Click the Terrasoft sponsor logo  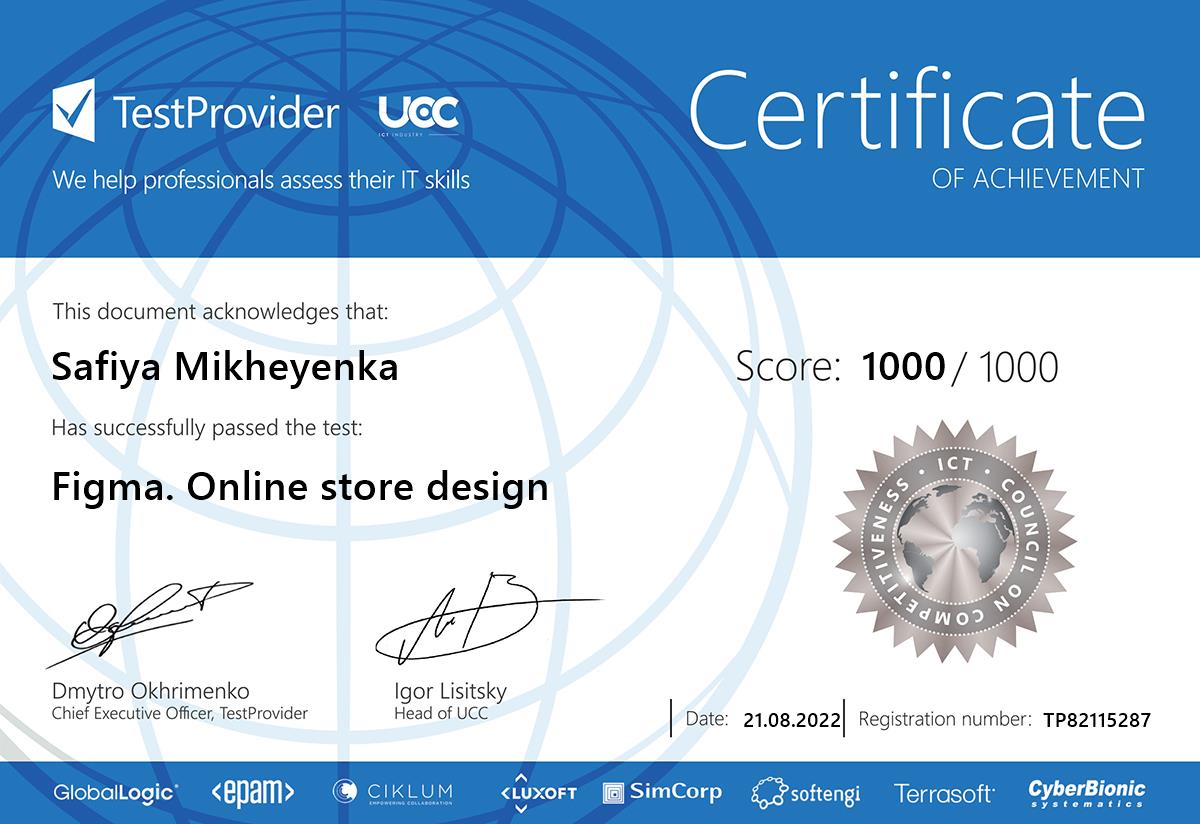point(944,794)
